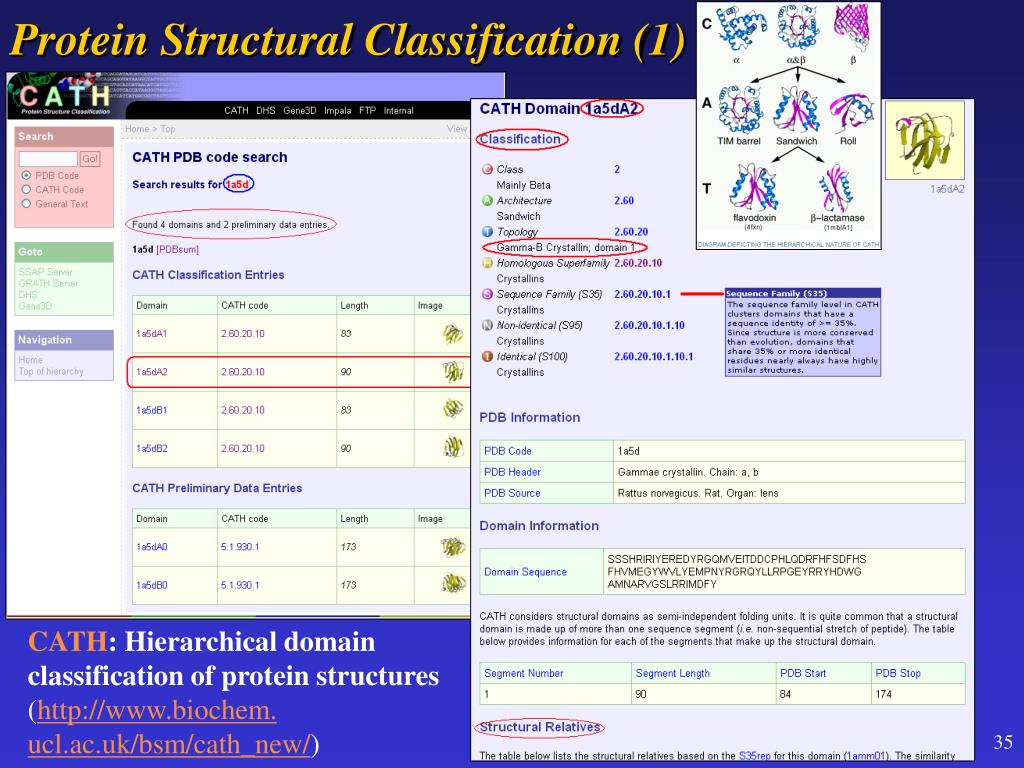Click the green Architecture icon
The image size is (1024, 768).
pos(487,200)
